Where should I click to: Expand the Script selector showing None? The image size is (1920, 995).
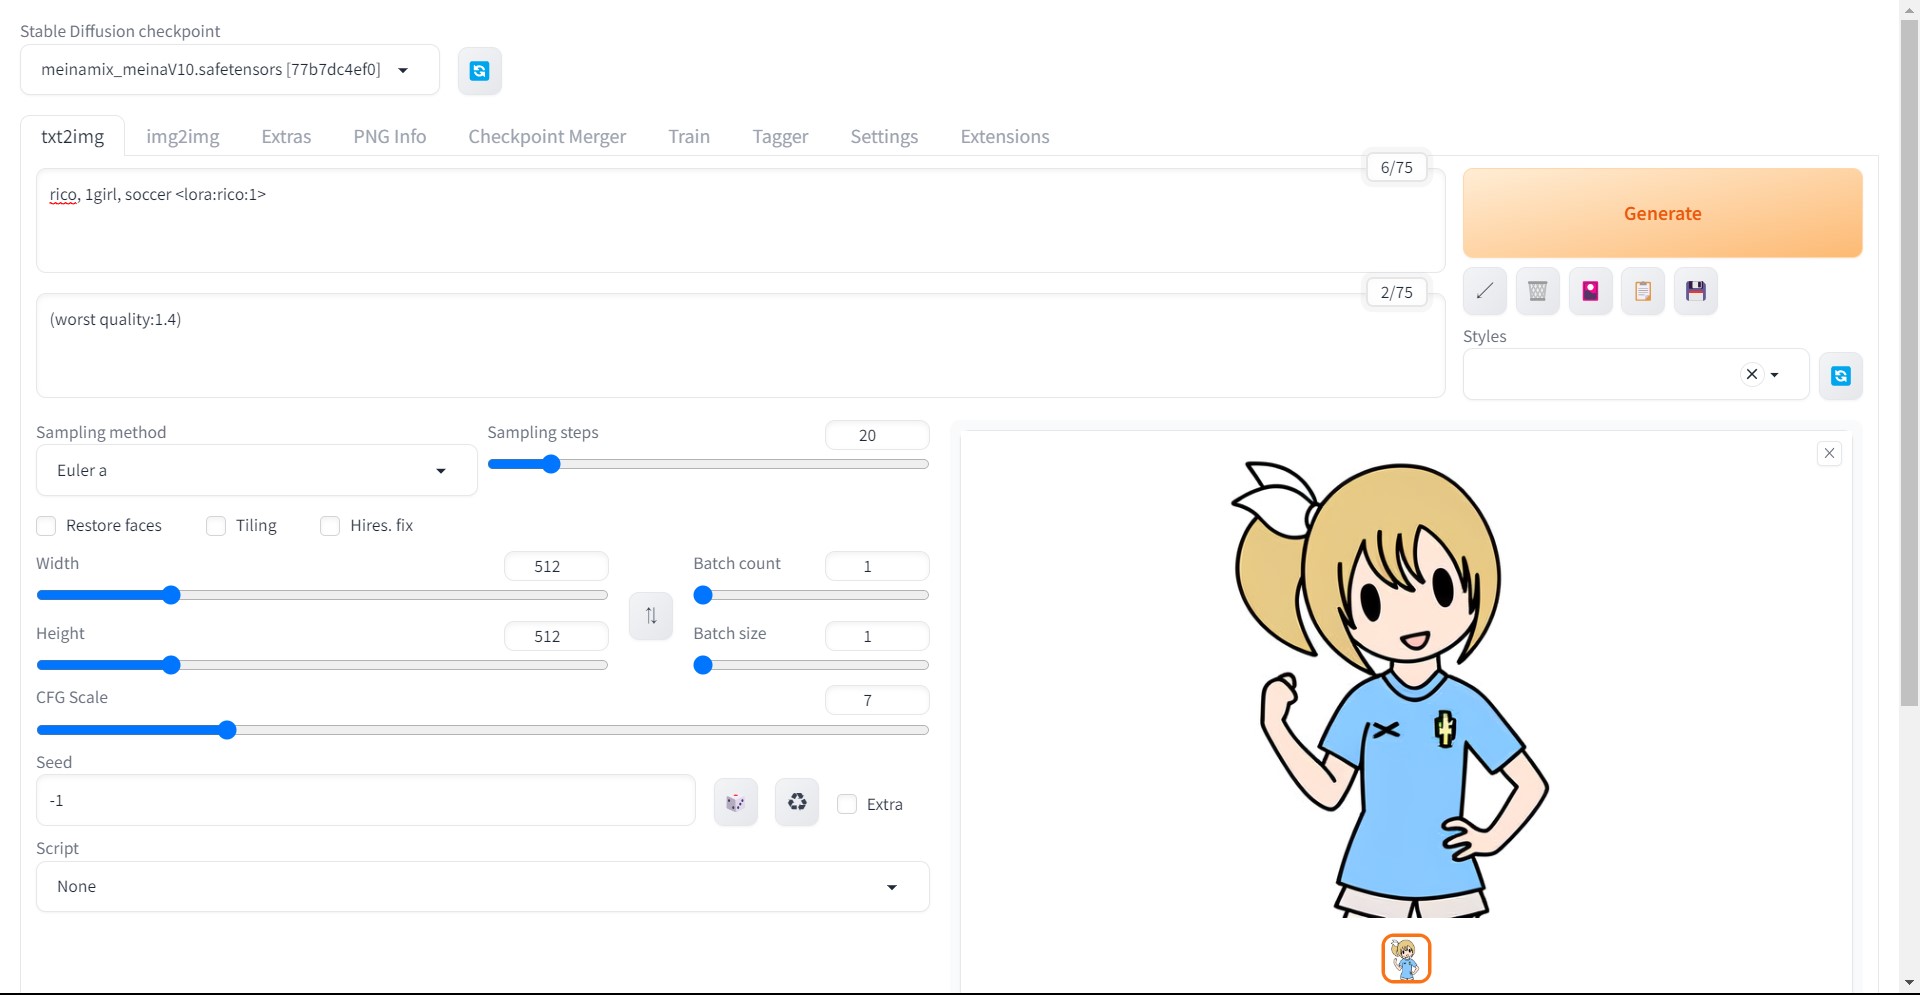482,886
